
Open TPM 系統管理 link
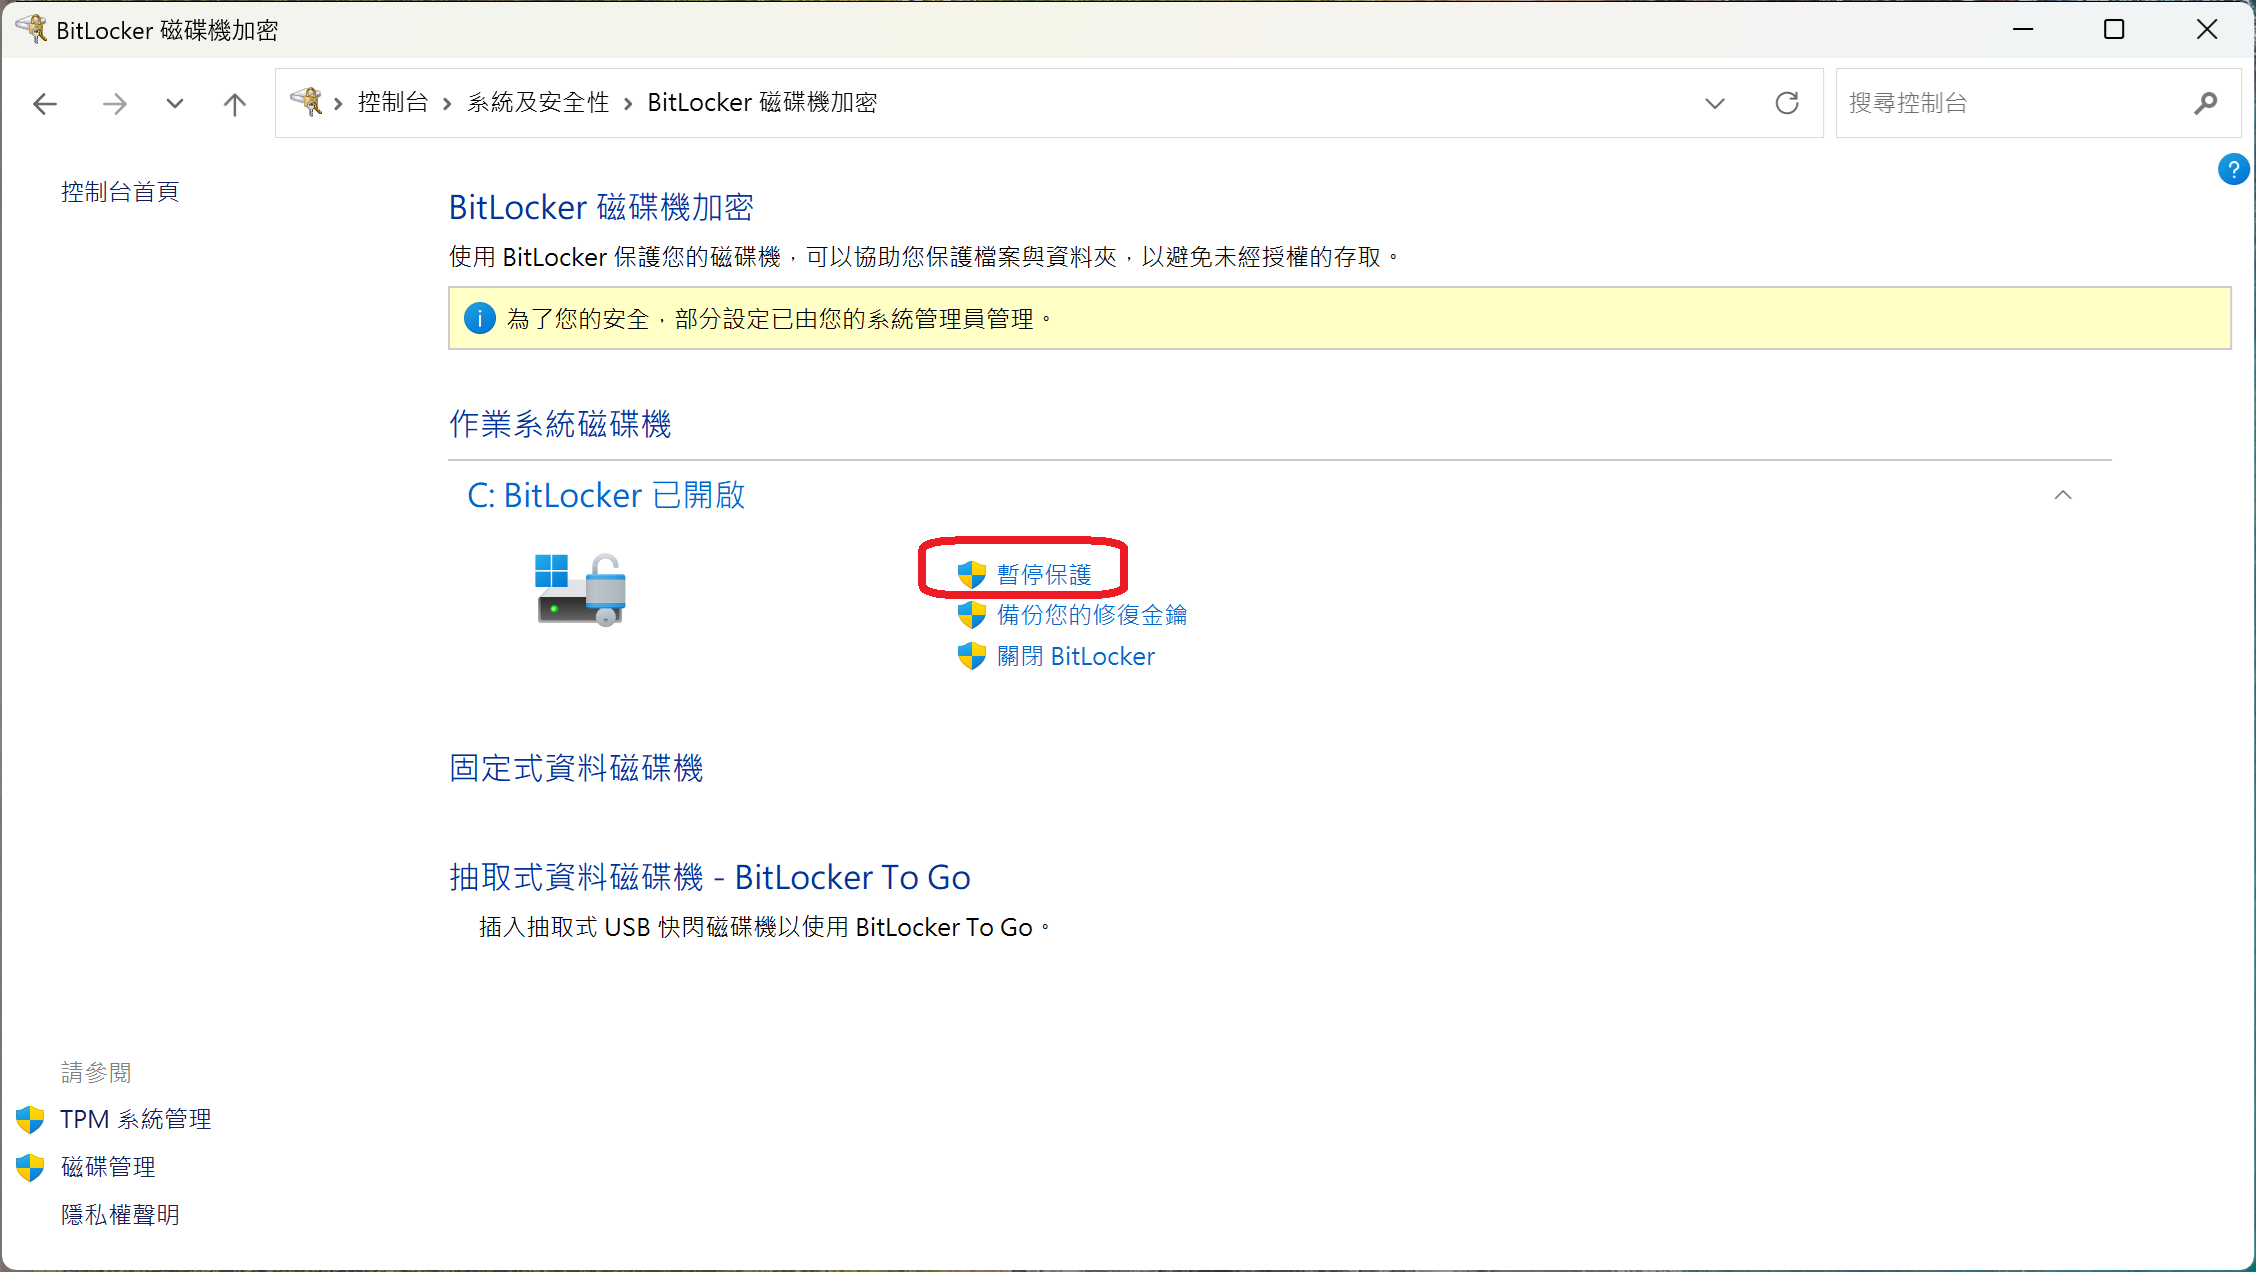pyautogui.click(x=135, y=1119)
